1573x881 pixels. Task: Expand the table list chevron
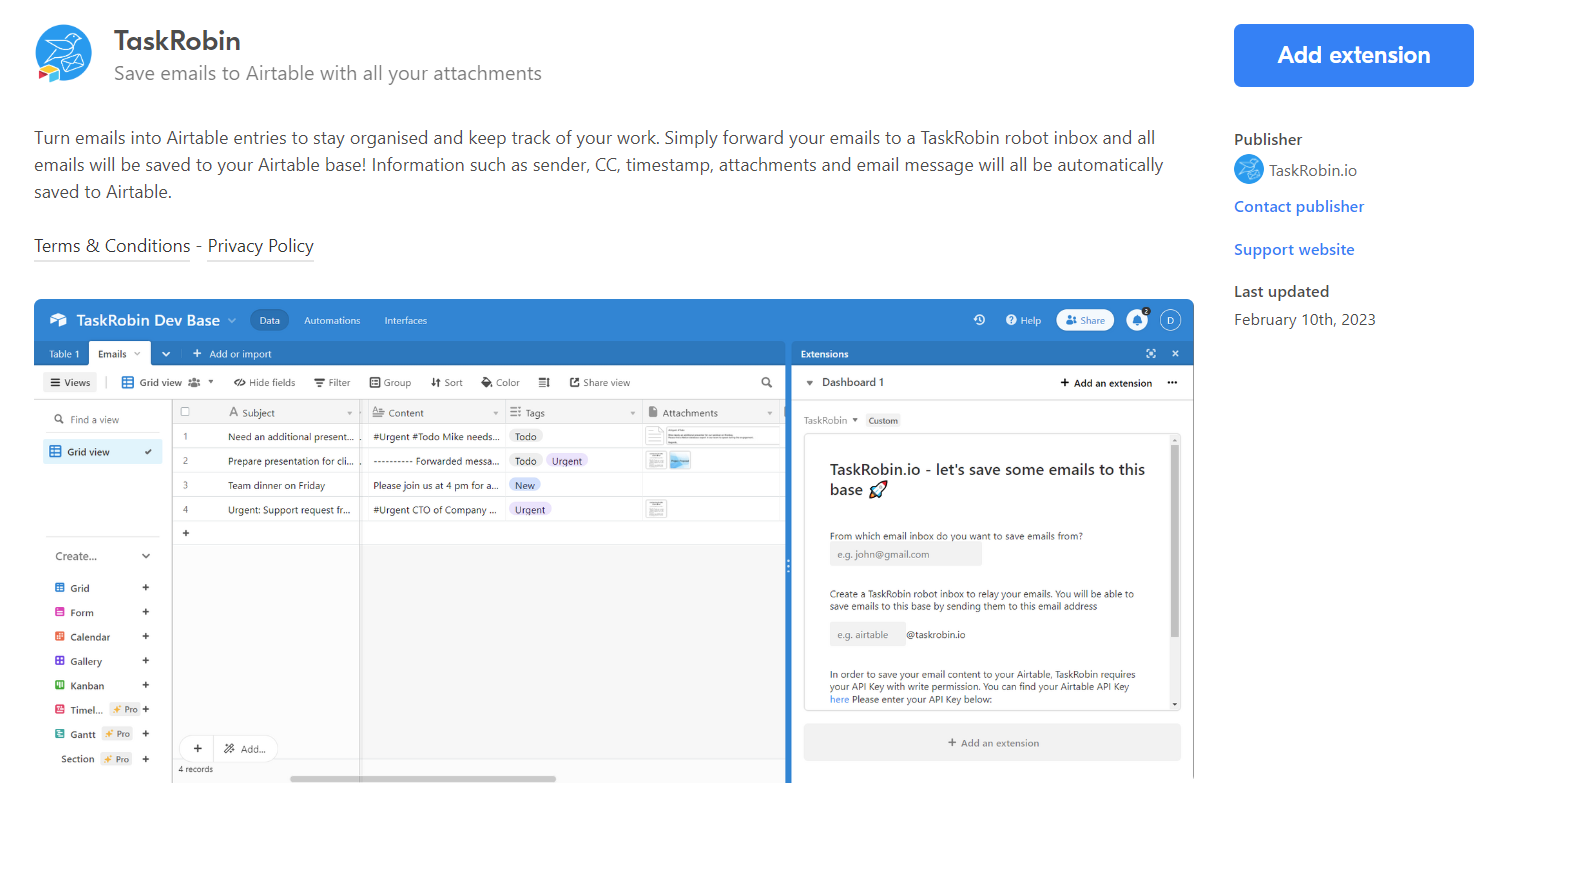click(x=166, y=354)
